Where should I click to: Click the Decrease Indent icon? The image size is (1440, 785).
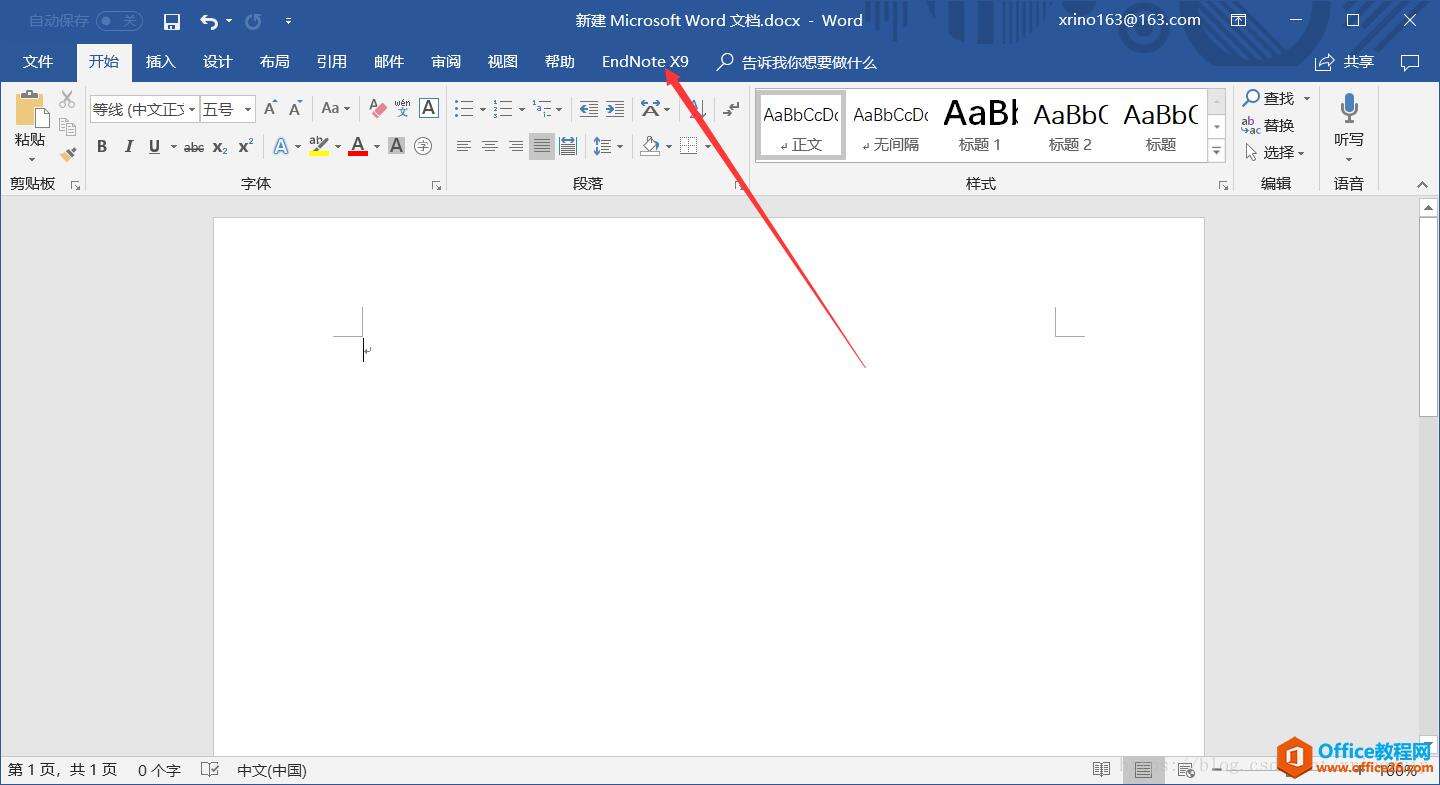click(589, 108)
